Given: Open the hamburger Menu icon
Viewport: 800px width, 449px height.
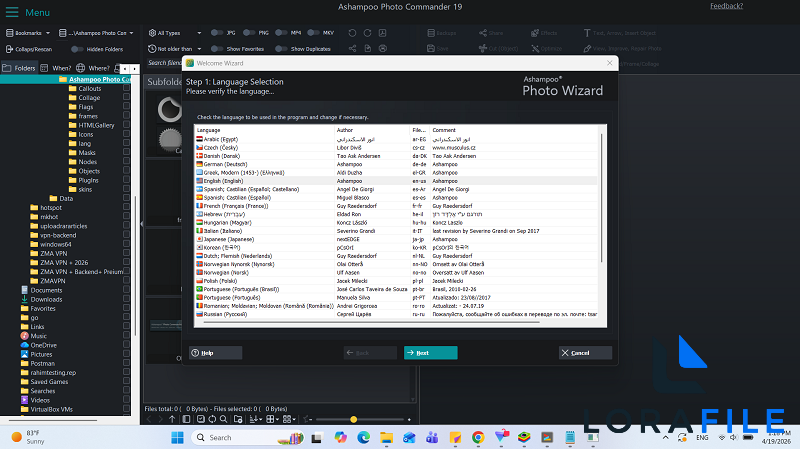Looking at the screenshot, I should (x=12, y=12).
